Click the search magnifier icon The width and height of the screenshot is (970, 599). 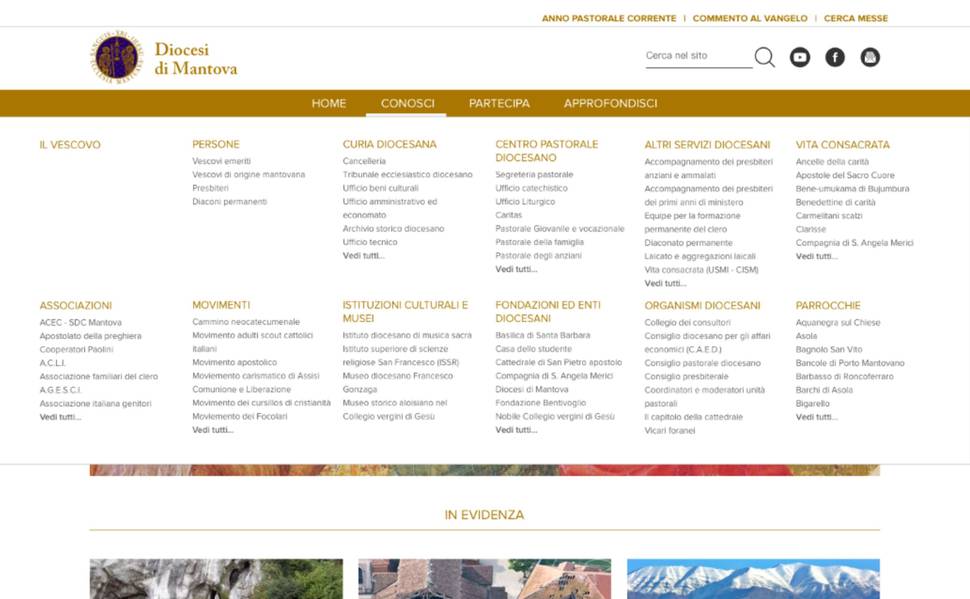click(764, 57)
